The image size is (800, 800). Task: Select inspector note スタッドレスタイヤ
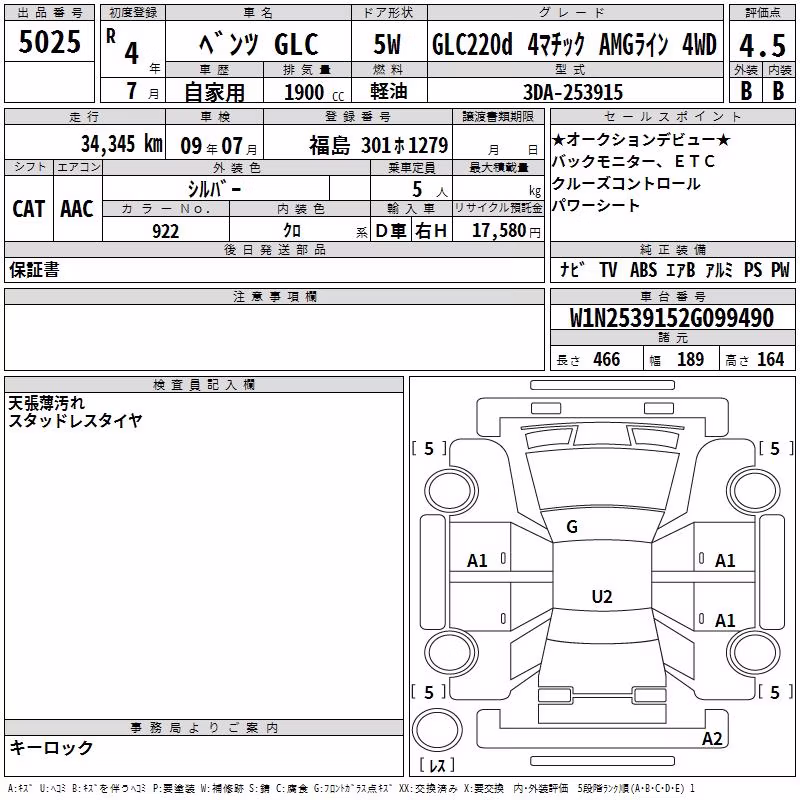75,420
